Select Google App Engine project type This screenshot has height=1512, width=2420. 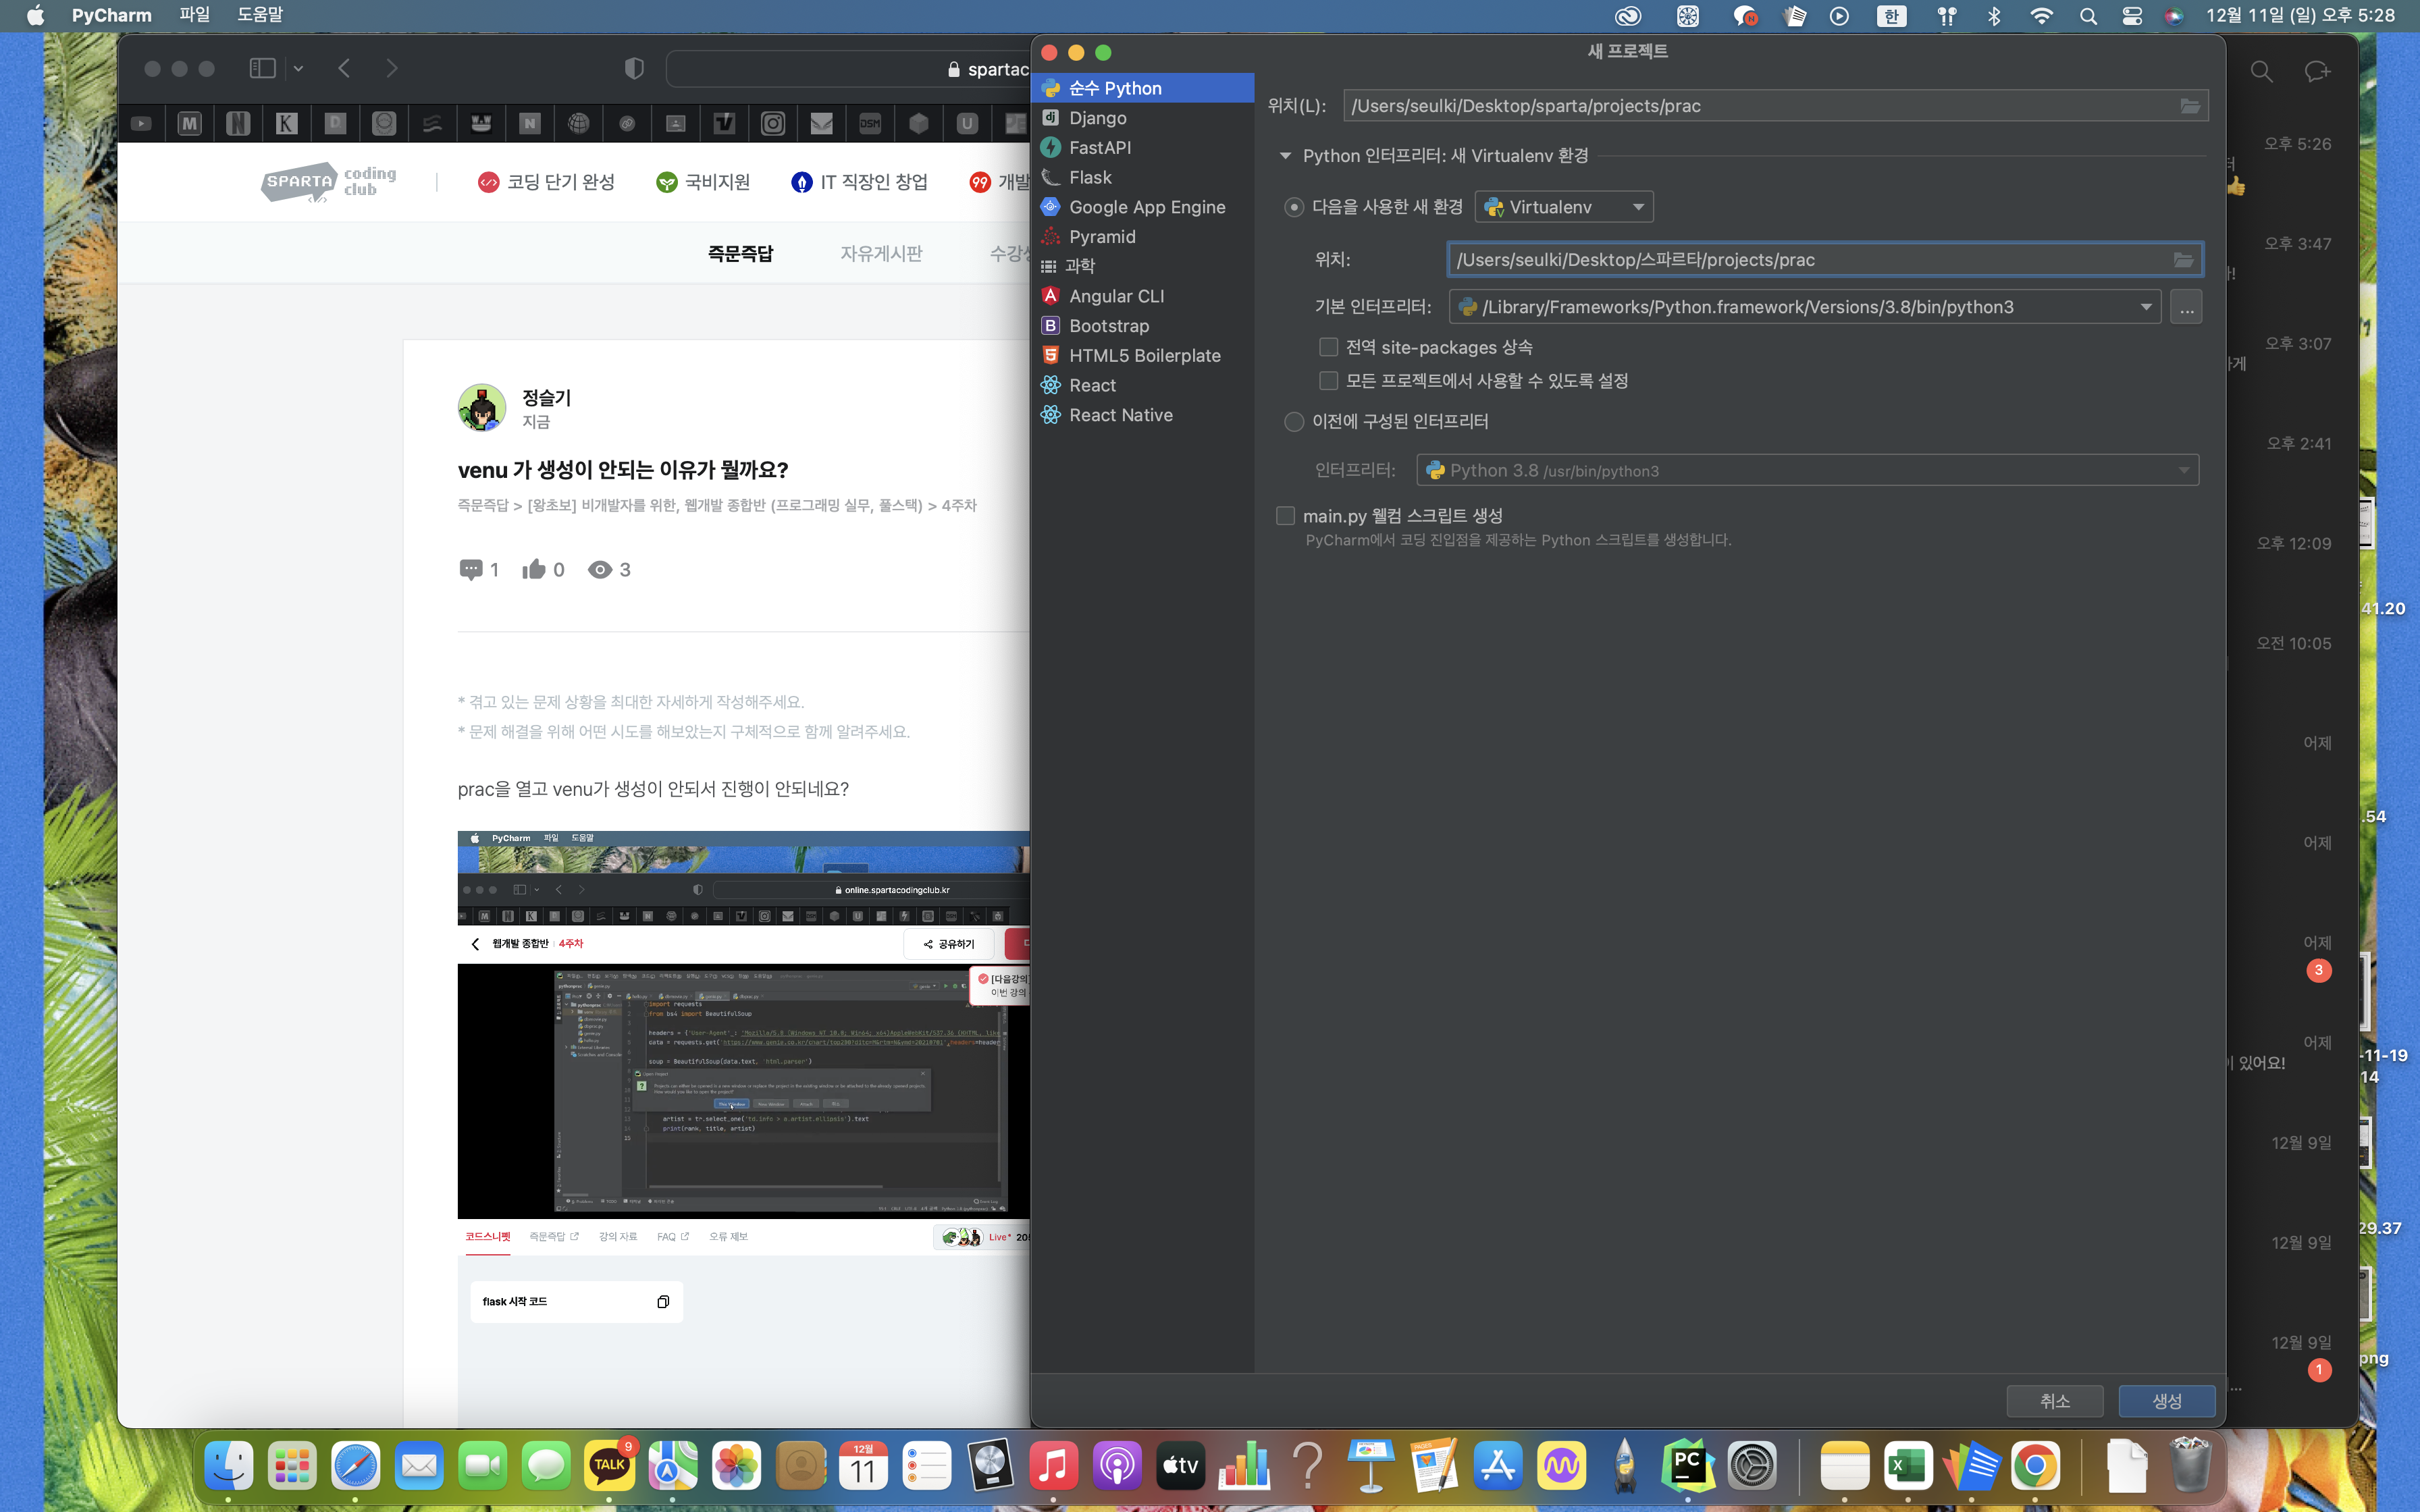click(x=1142, y=207)
